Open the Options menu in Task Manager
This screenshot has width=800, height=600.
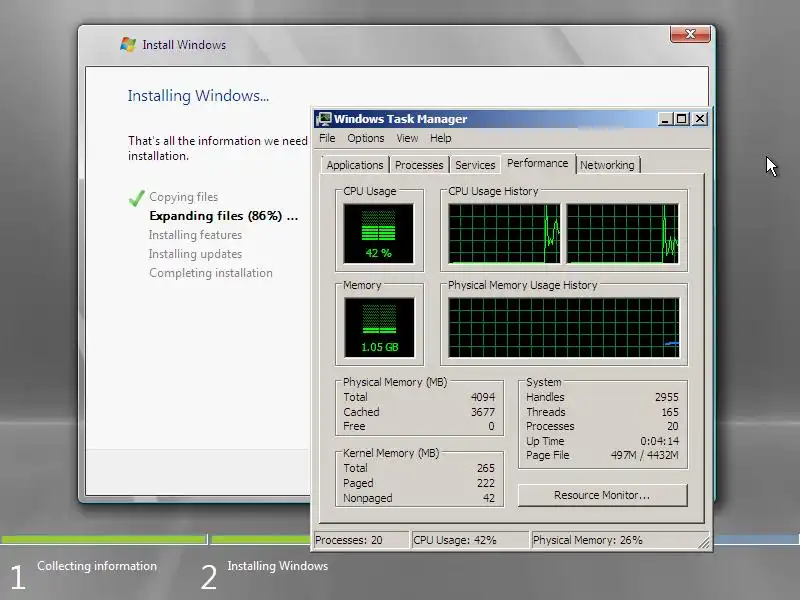tap(365, 138)
